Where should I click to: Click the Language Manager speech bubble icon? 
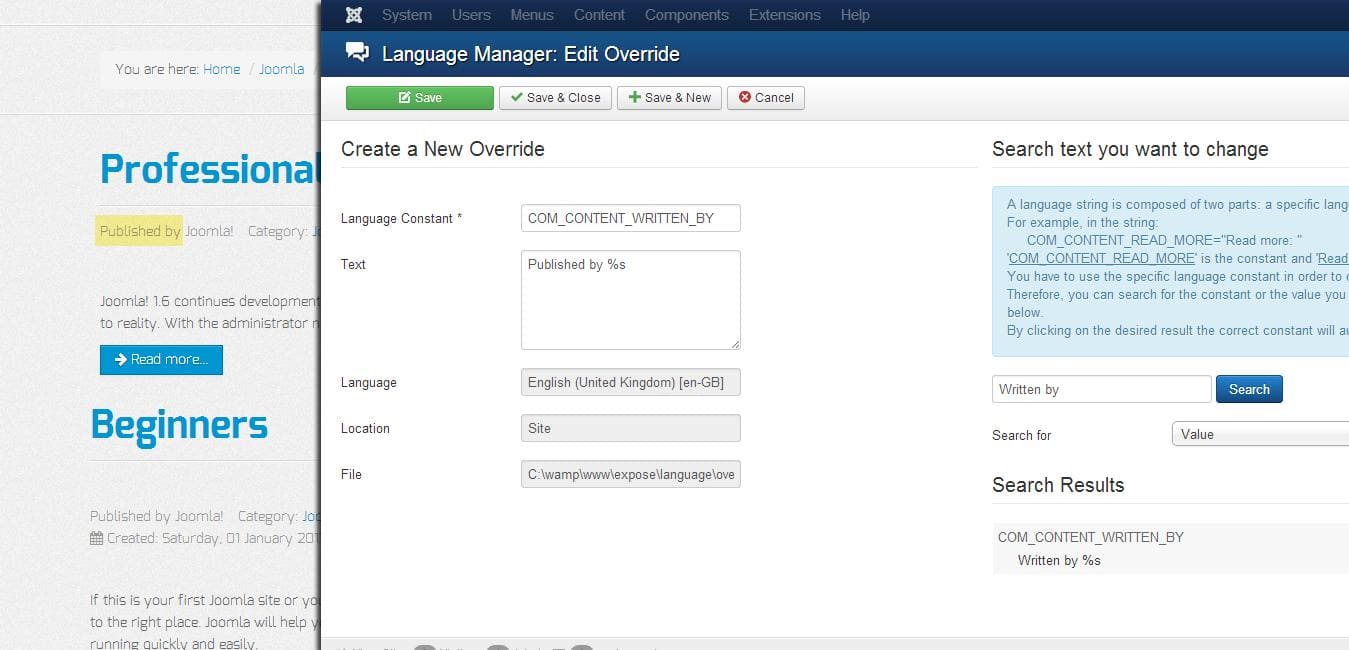point(356,53)
